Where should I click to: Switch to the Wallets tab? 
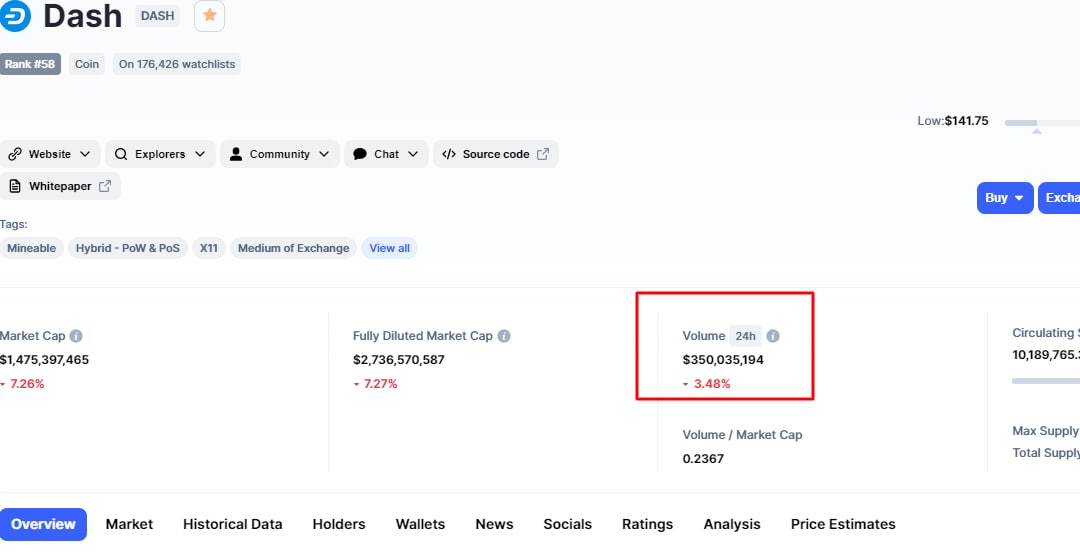pyautogui.click(x=420, y=524)
